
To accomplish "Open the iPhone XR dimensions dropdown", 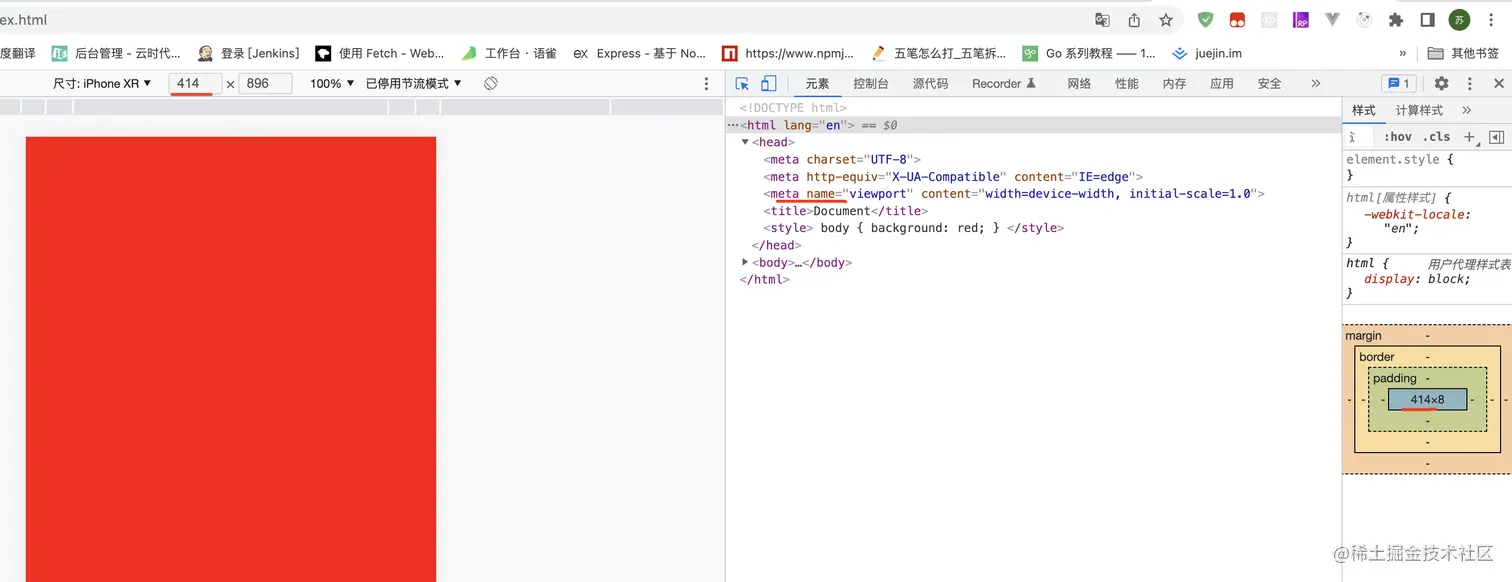I will [x=103, y=84].
